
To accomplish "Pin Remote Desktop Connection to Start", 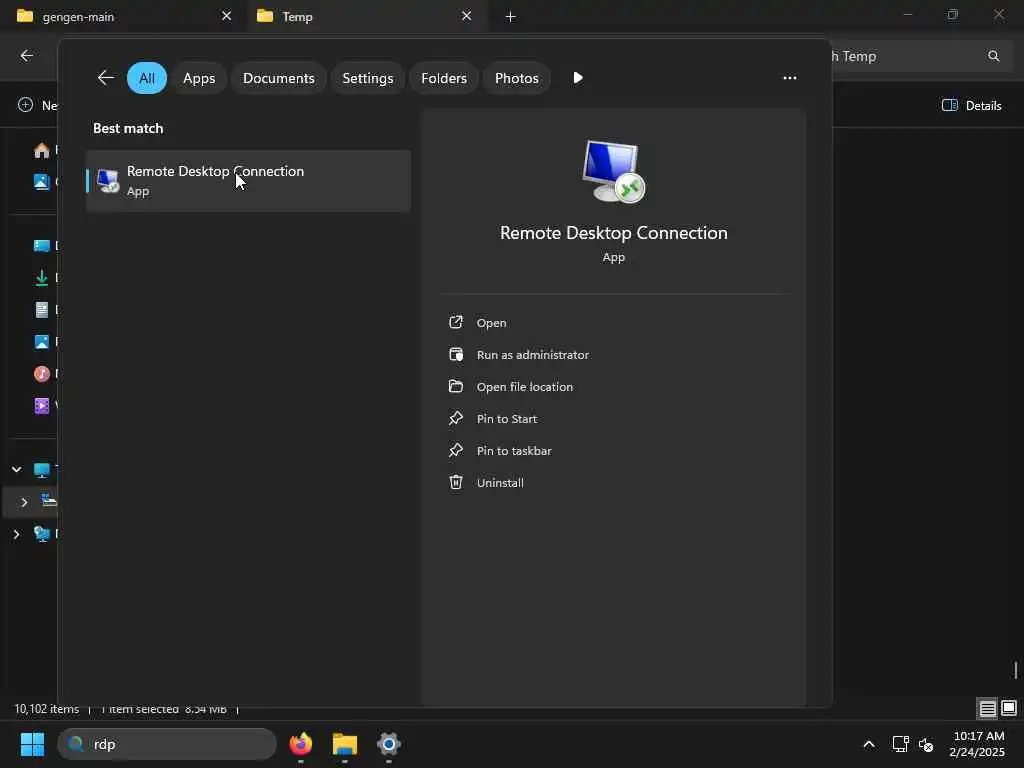I will click(x=506, y=419).
